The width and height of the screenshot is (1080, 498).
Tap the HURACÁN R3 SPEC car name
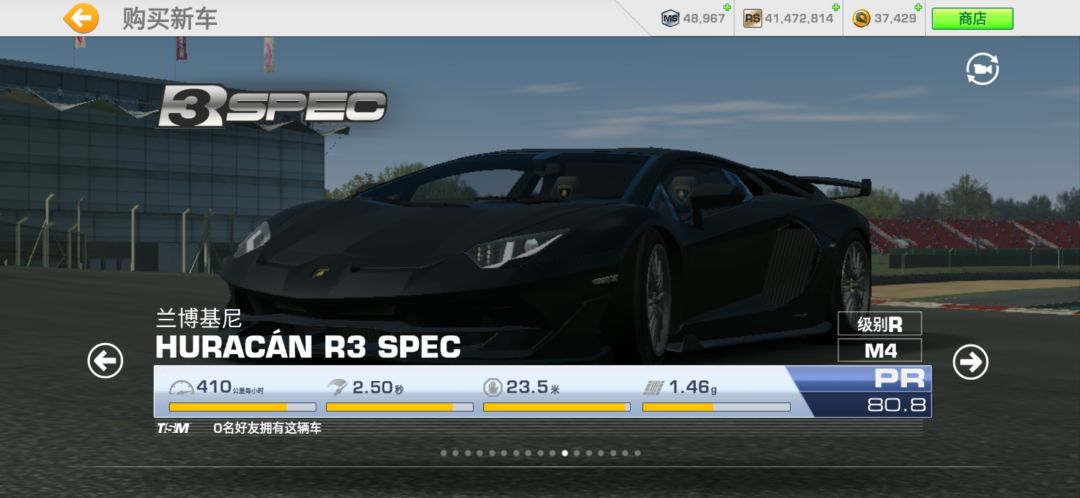pos(308,346)
